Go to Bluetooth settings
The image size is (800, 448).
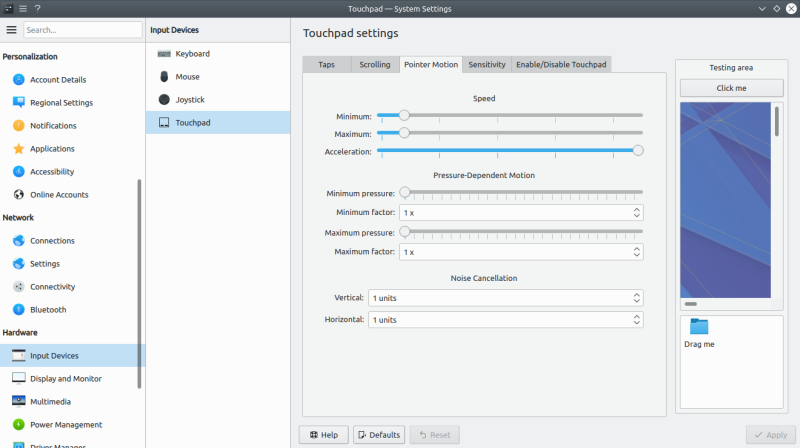48,310
